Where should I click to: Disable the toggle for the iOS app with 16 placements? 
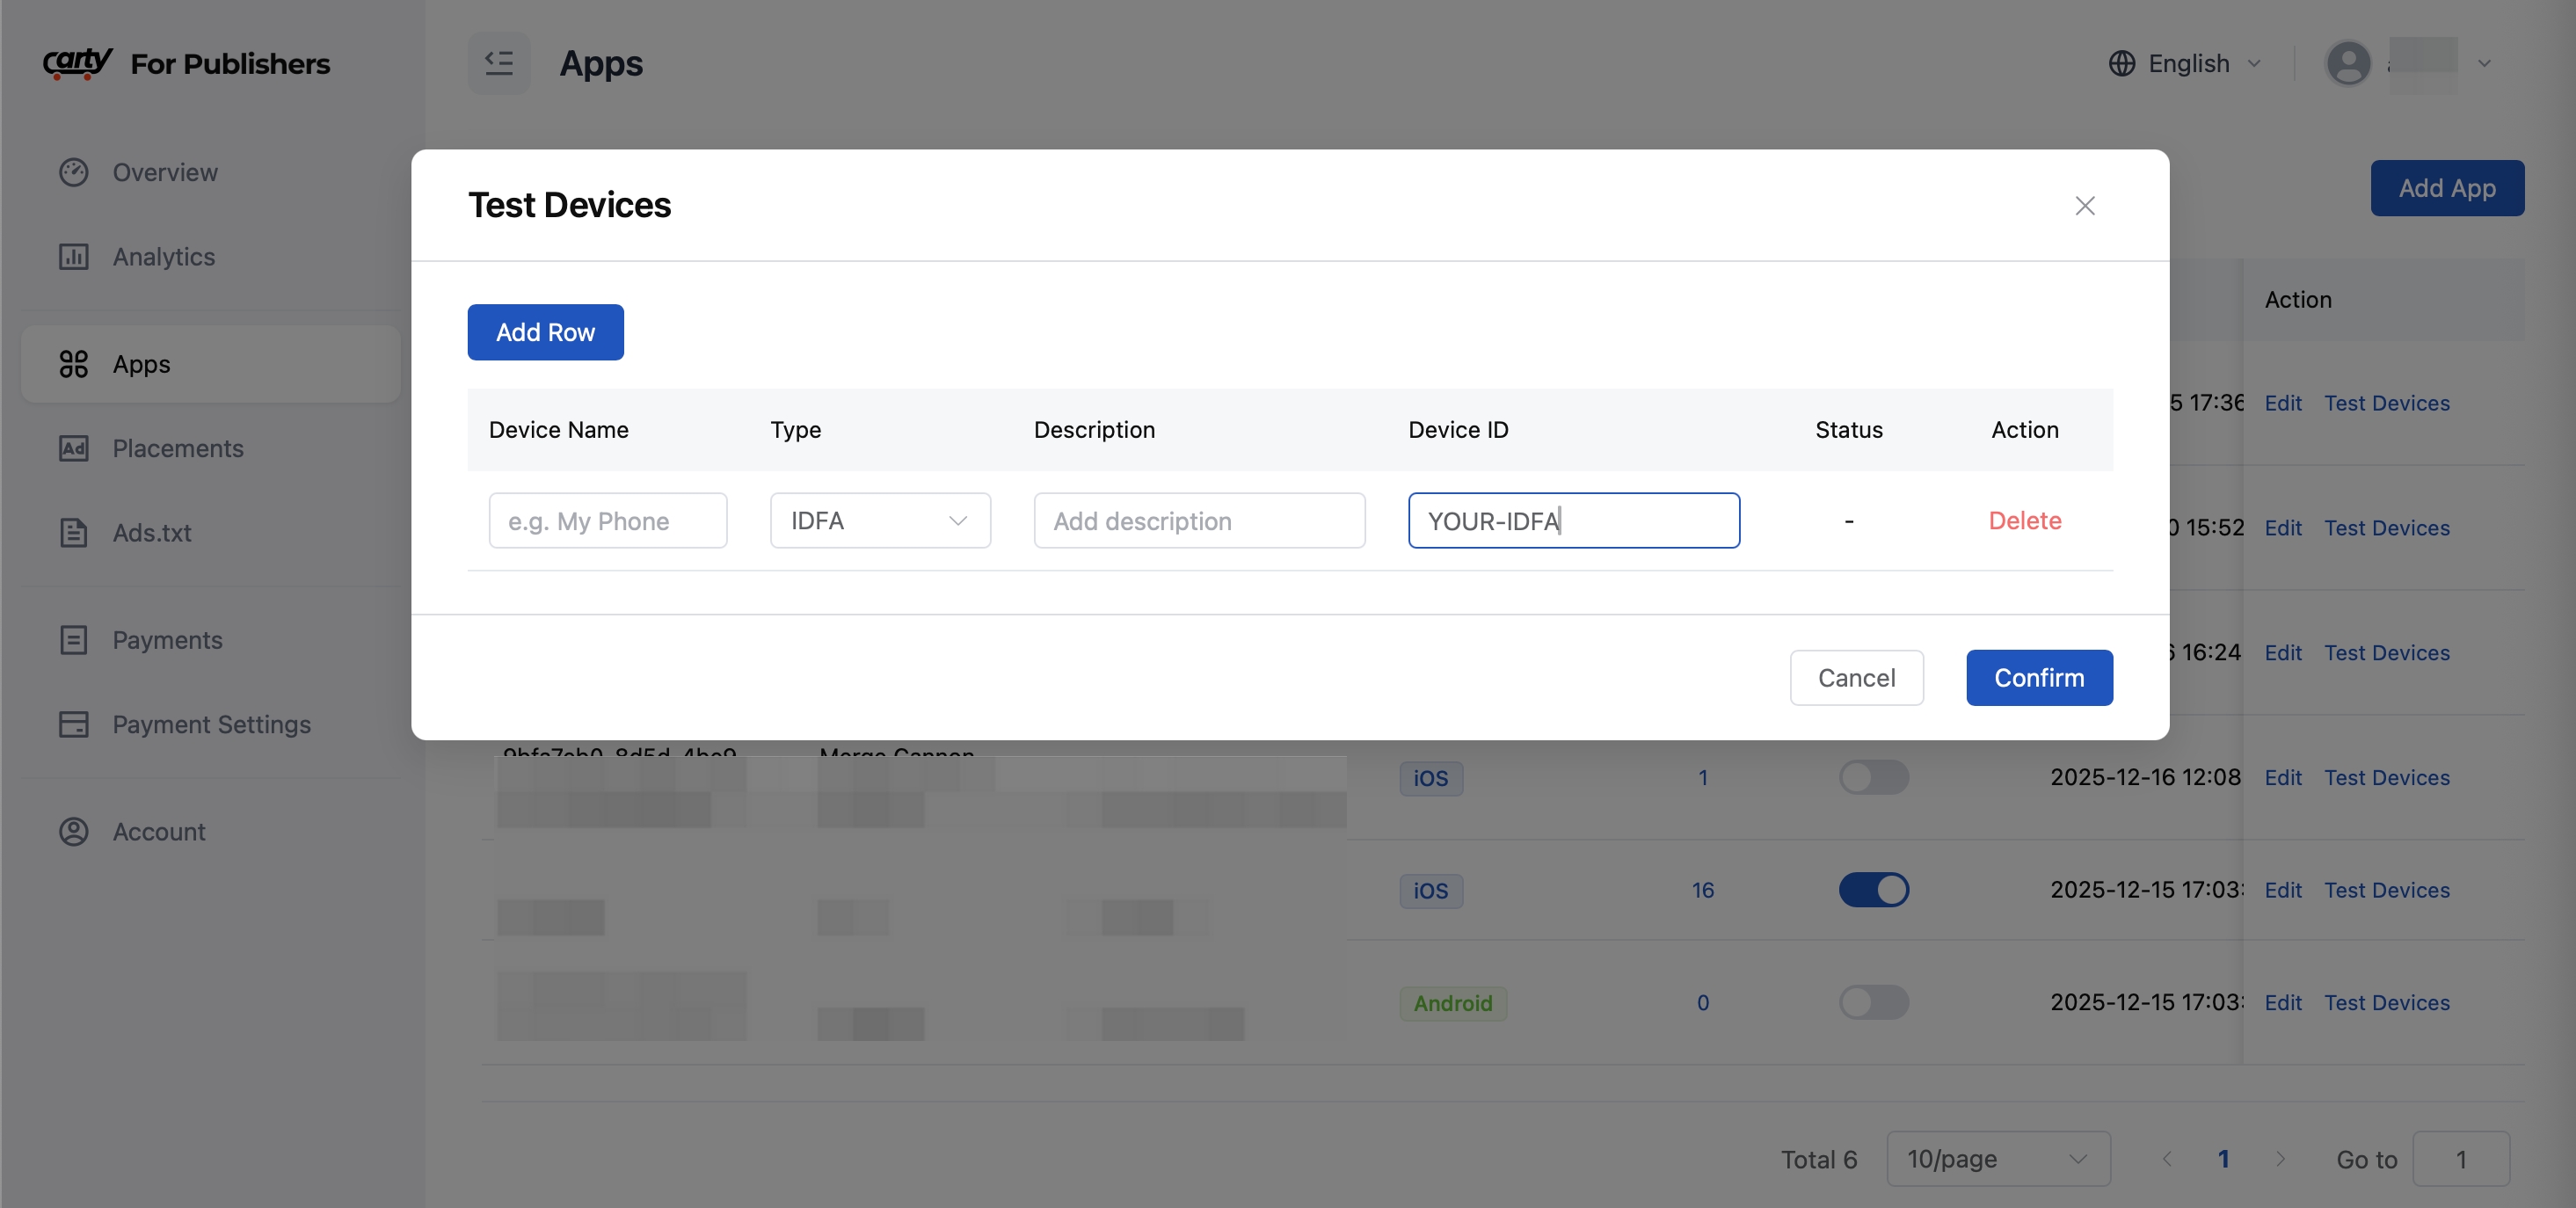(x=1873, y=890)
